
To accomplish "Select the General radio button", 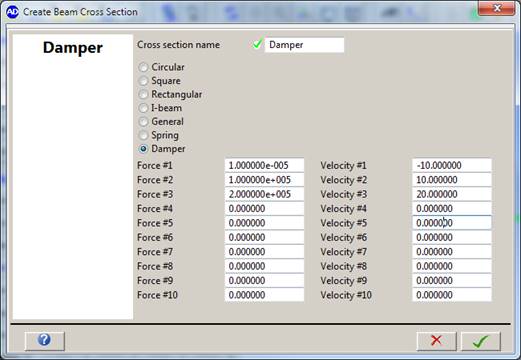I will (143, 122).
